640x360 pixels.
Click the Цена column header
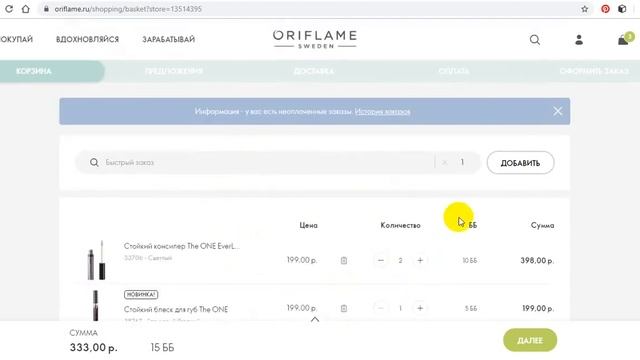[x=309, y=225]
